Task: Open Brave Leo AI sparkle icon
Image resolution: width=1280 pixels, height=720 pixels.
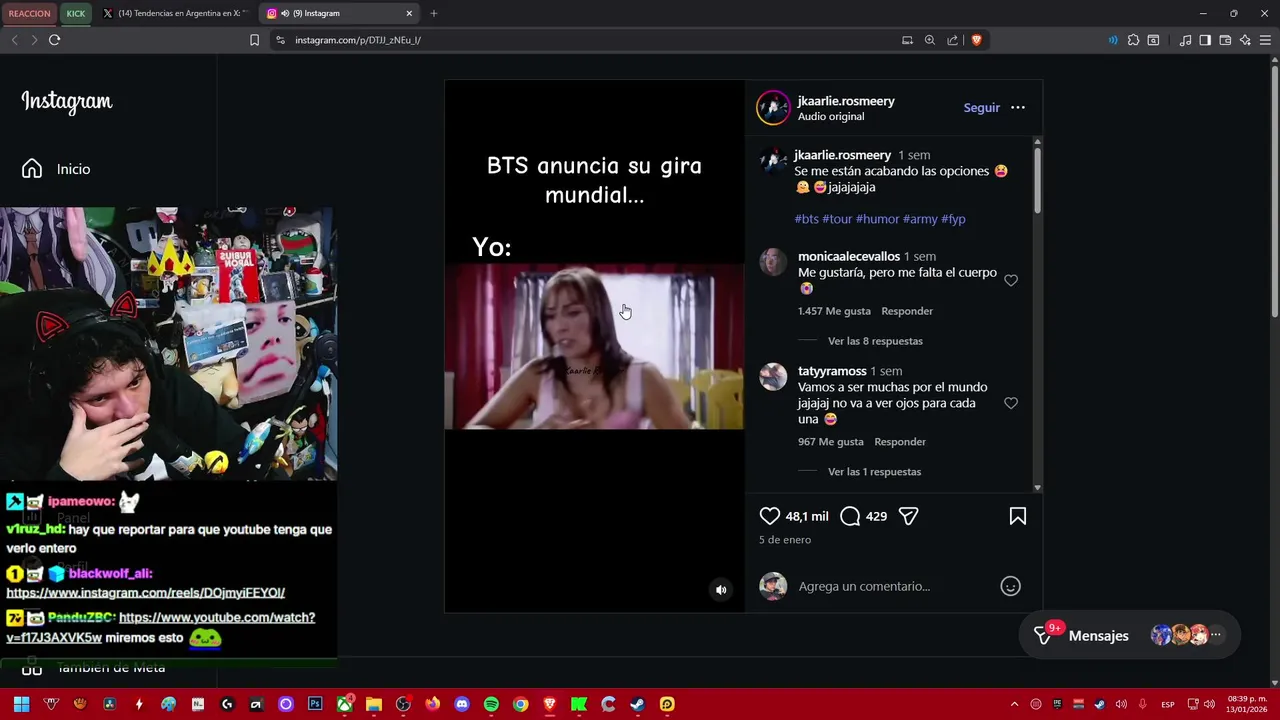Action: click(1245, 40)
